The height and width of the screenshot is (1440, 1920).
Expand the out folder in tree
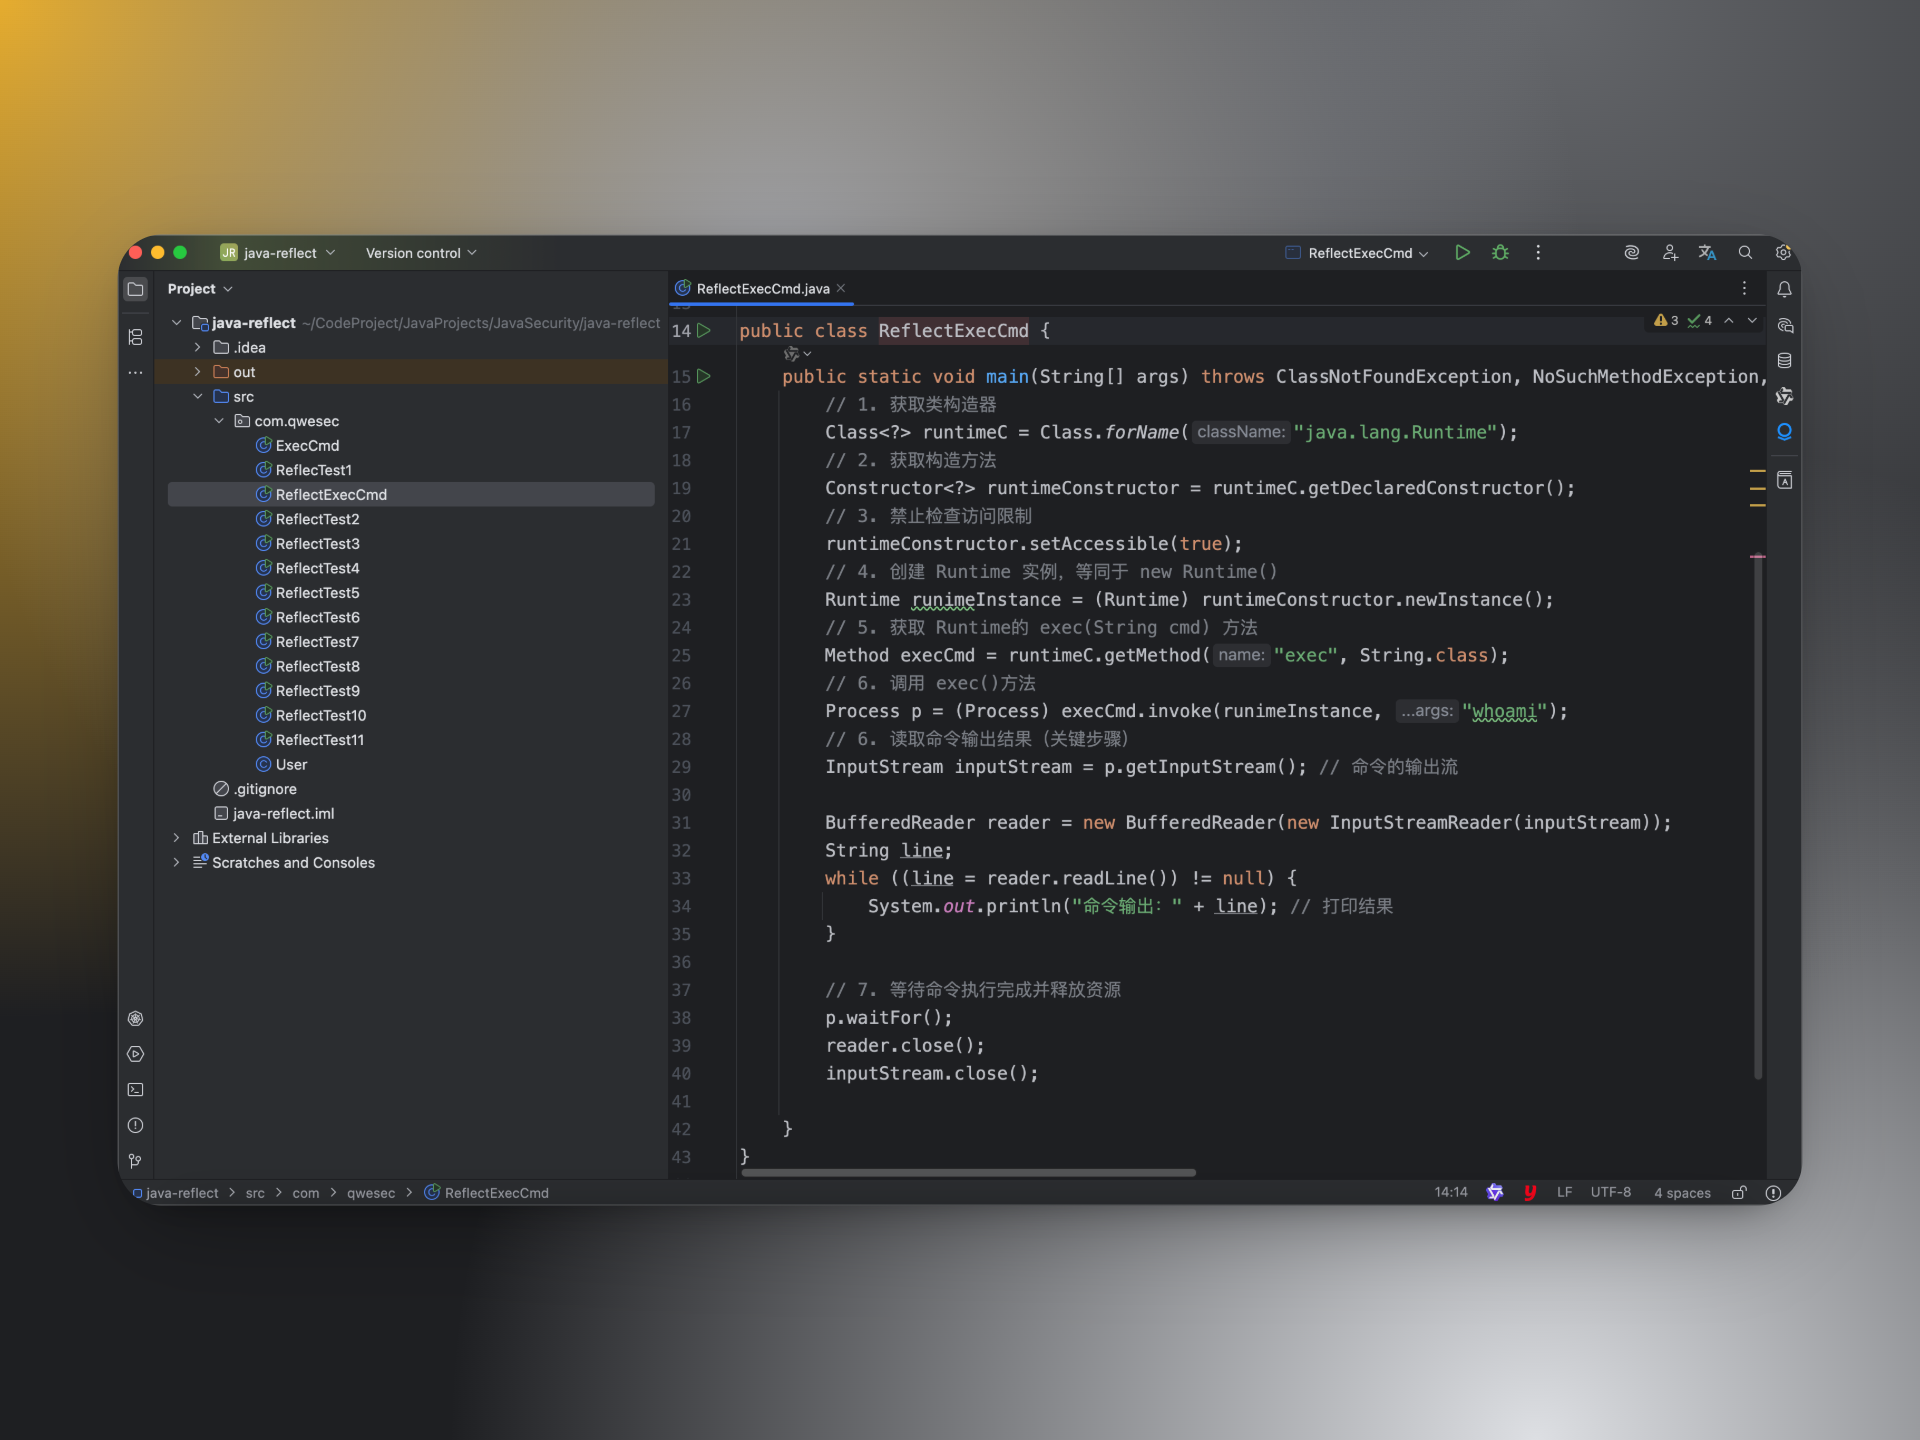(x=197, y=372)
